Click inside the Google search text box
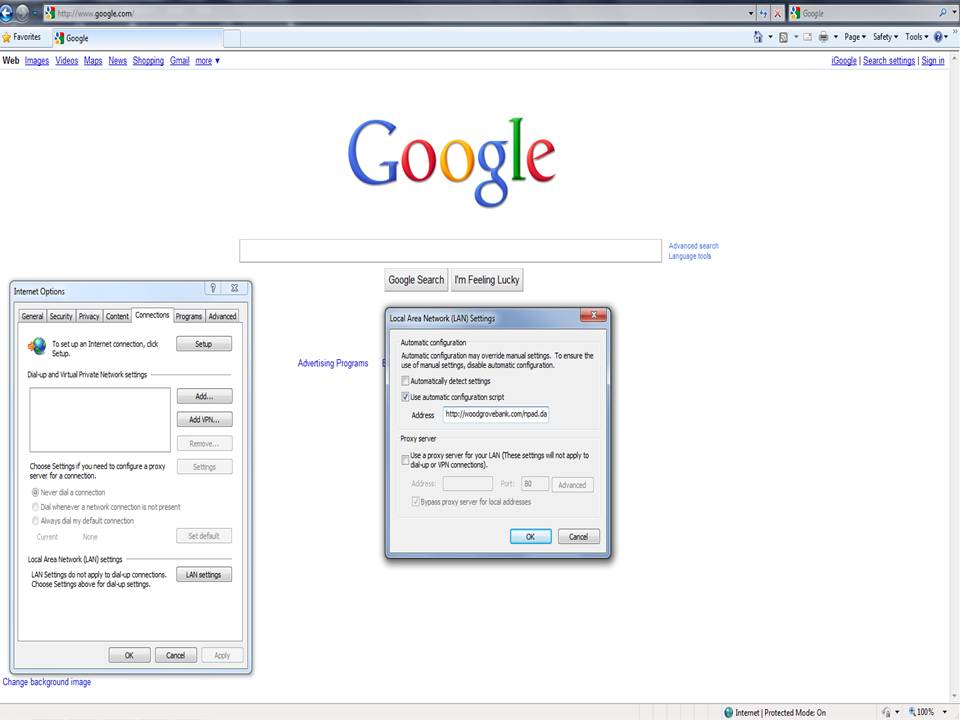This screenshot has height=720, width=960. point(451,251)
